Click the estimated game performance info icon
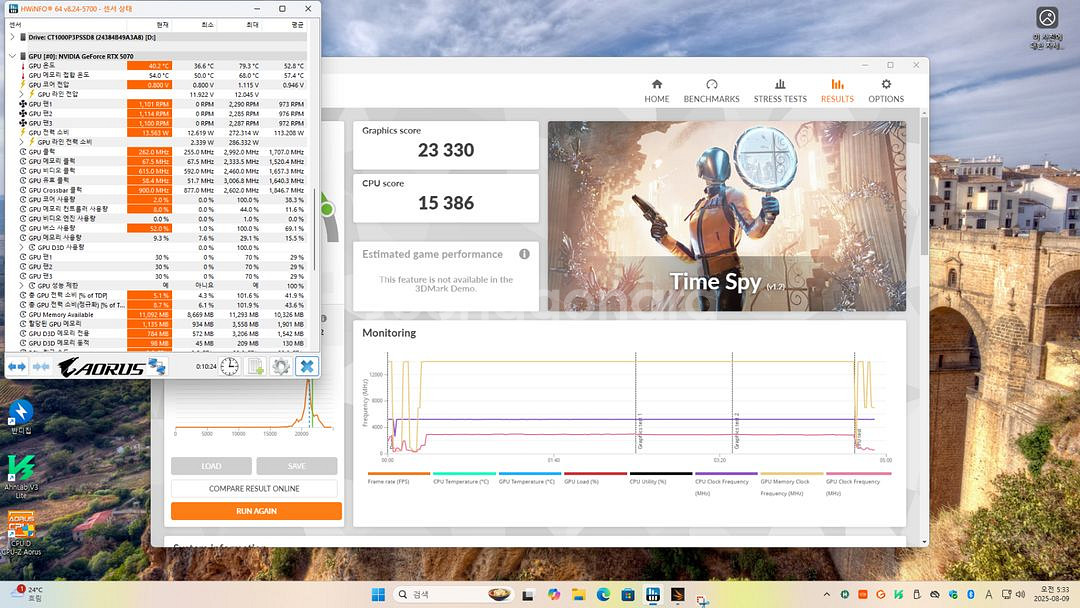The height and width of the screenshot is (608, 1080). coord(524,254)
